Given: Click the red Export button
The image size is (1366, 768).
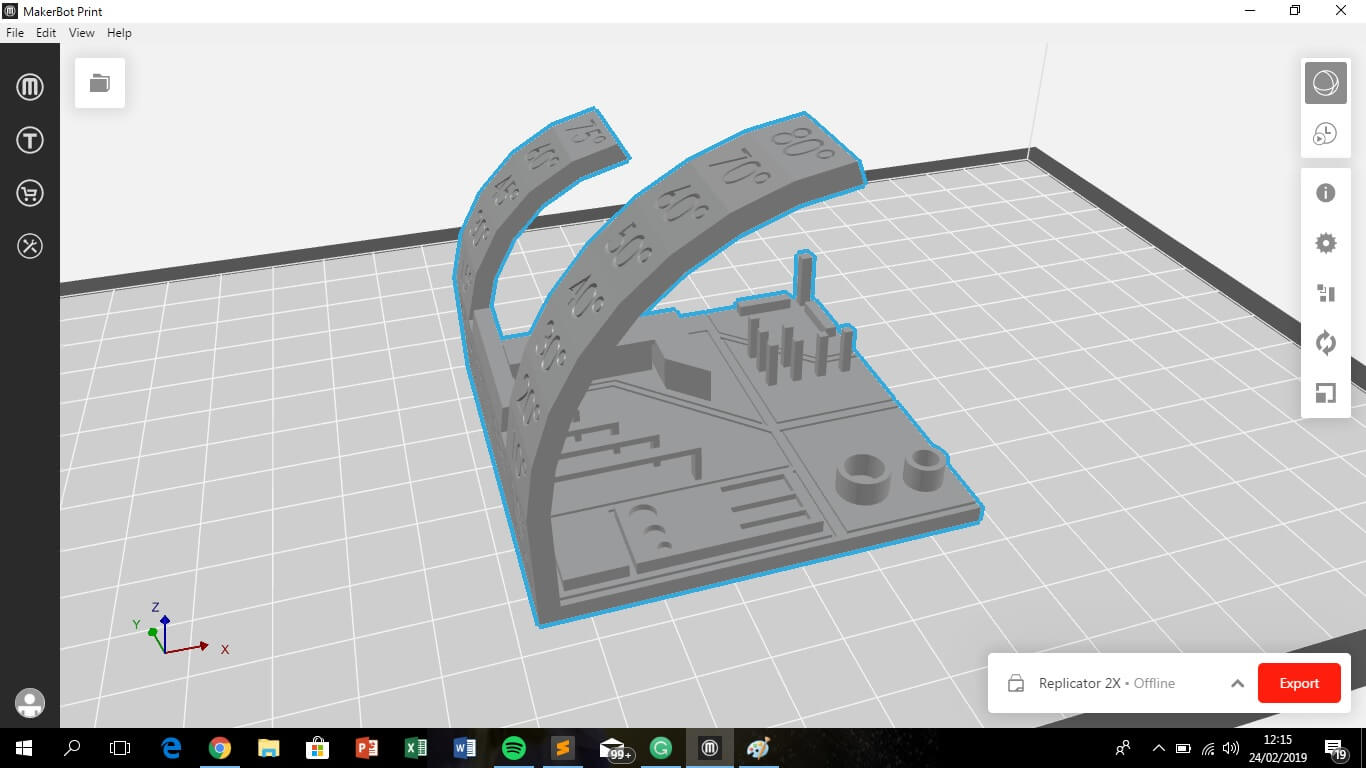Looking at the screenshot, I should coord(1299,683).
